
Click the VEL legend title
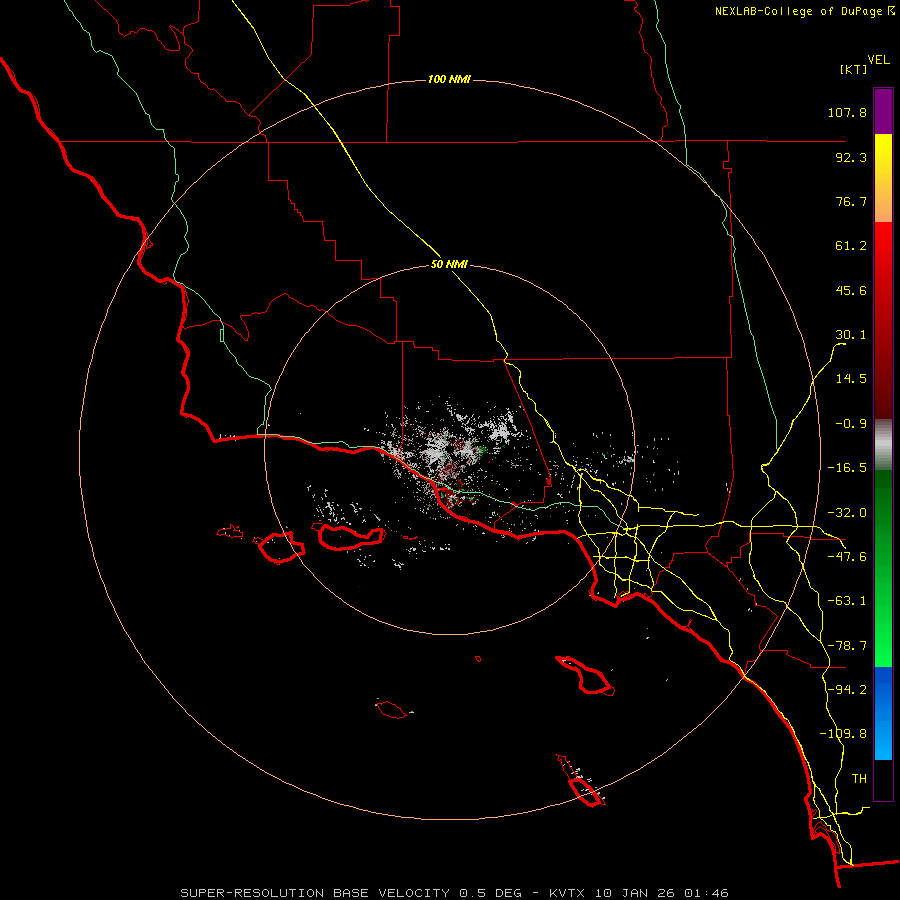[878, 60]
